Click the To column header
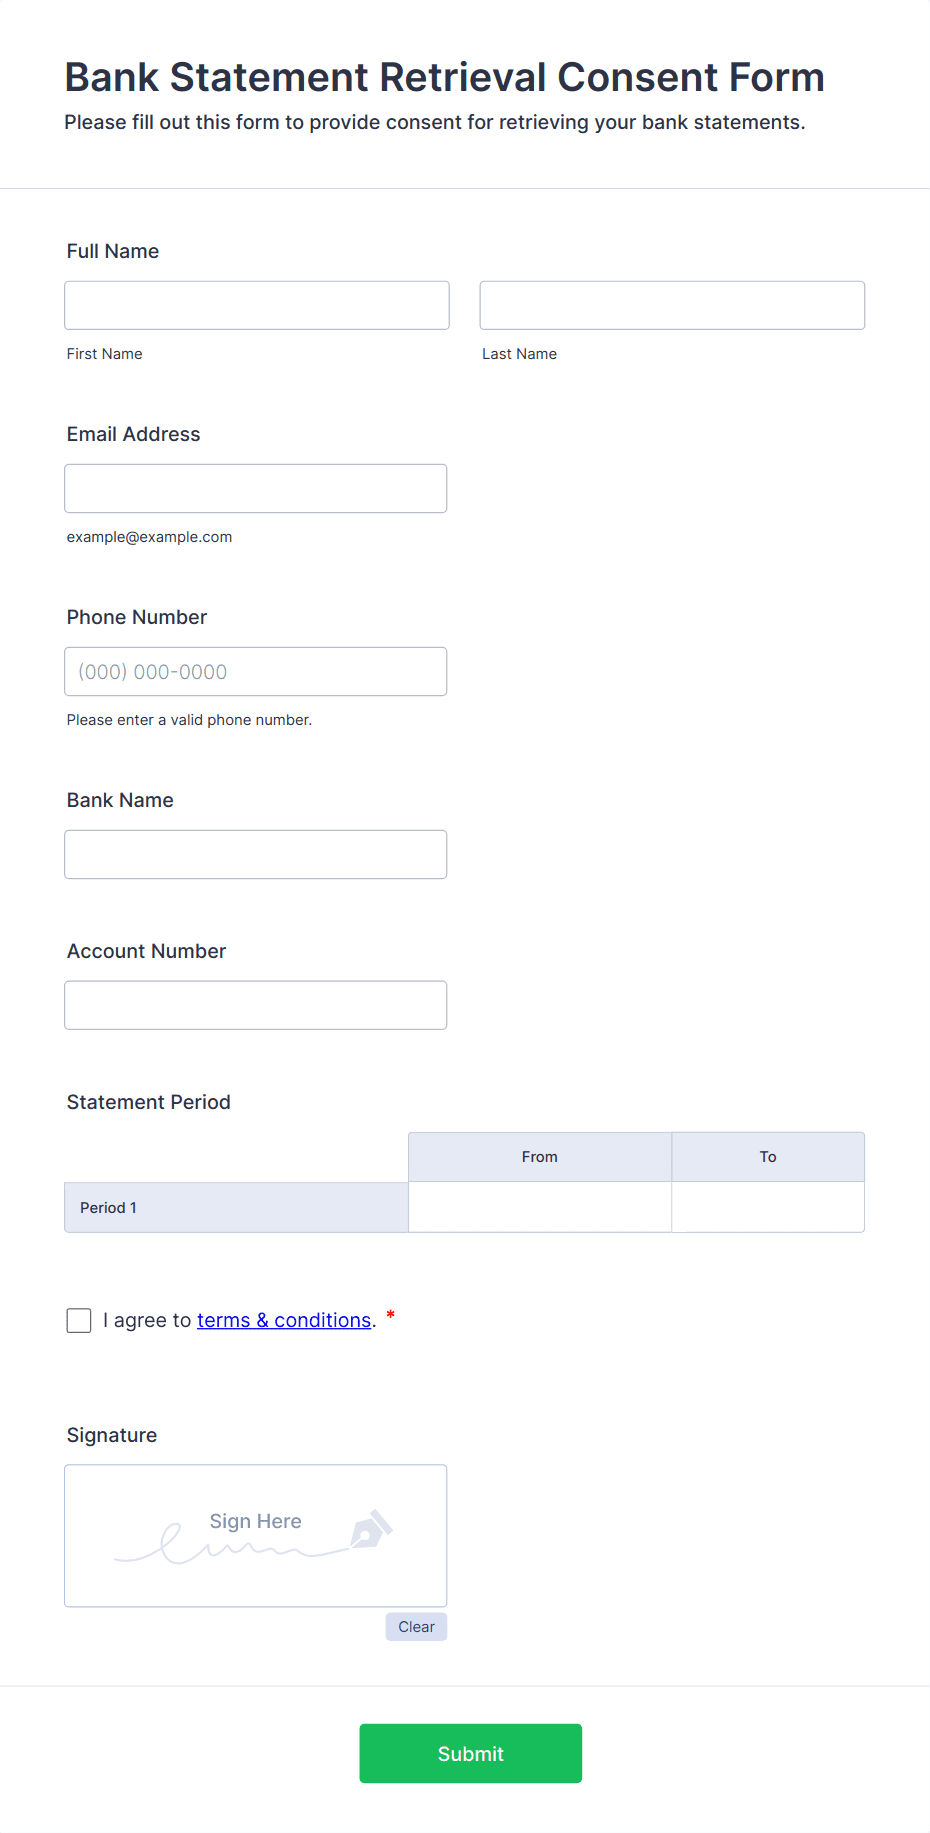Viewport: 930px width, 1833px height. [x=768, y=1157]
